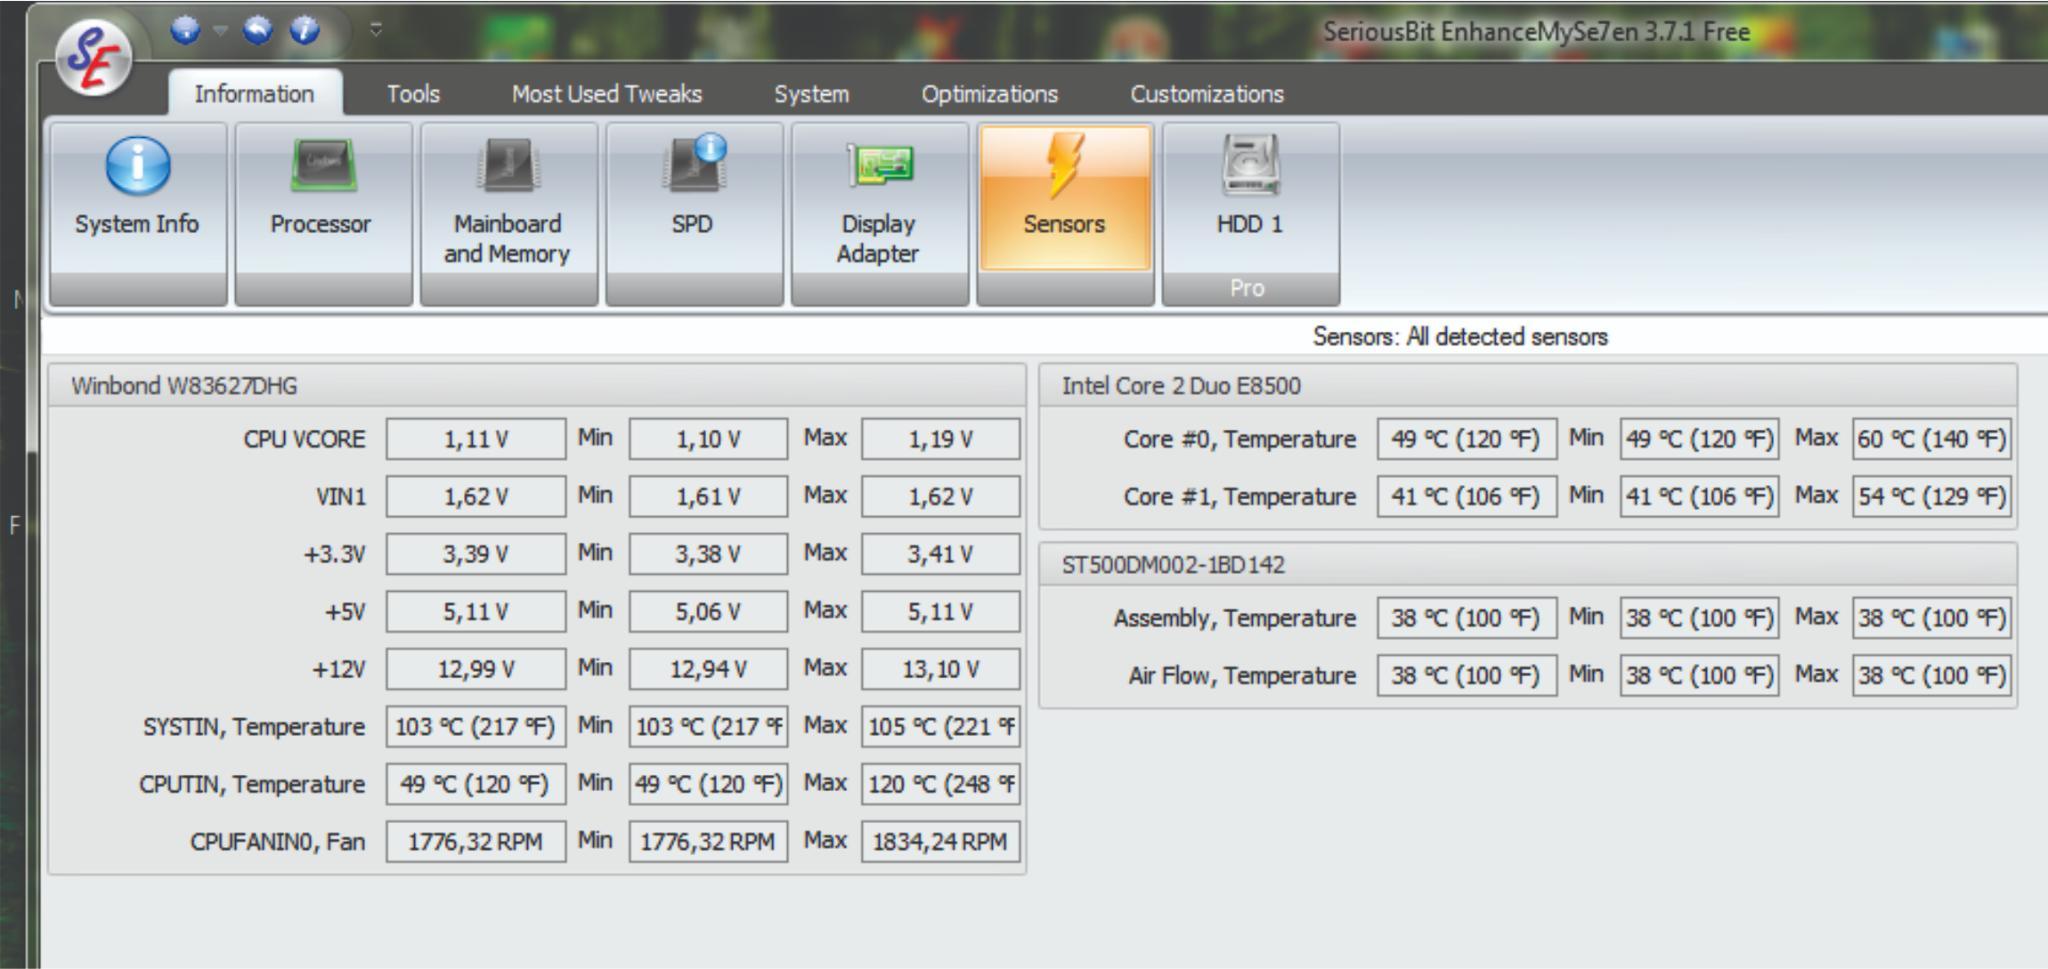The width and height of the screenshot is (2048, 969).
Task: Open the SPD memory panel
Action: [x=693, y=213]
